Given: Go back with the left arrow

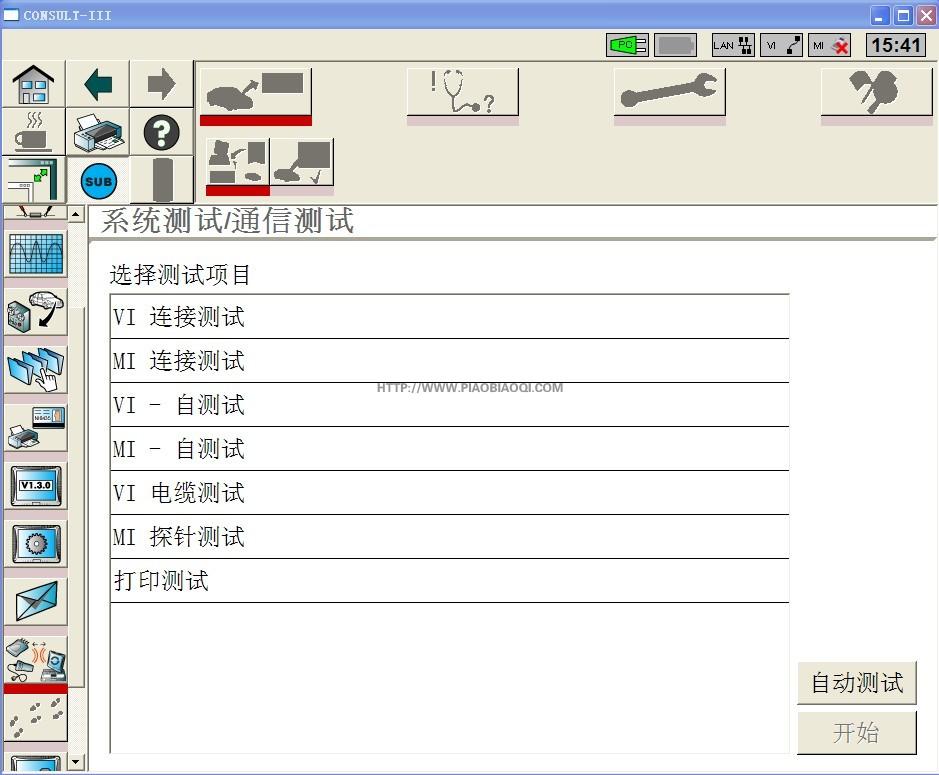Looking at the screenshot, I should [98, 84].
